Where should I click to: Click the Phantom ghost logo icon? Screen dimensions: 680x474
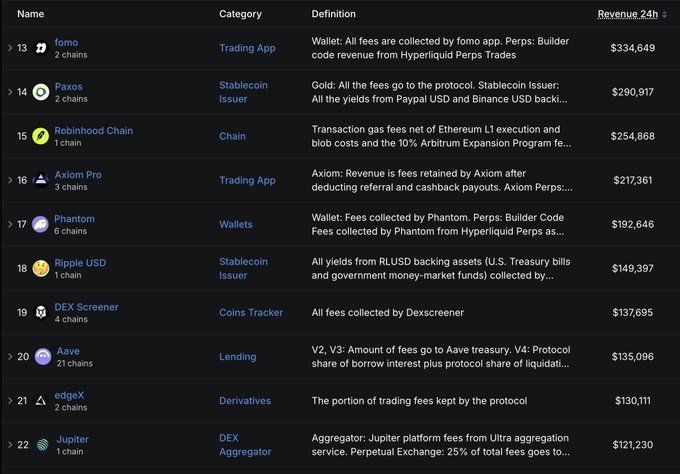click(x=40, y=224)
